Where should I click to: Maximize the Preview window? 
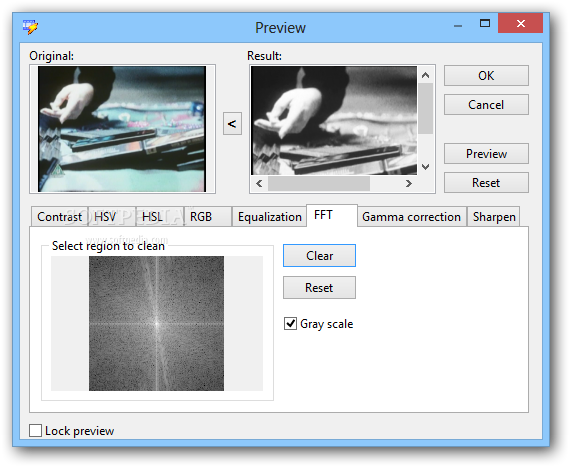[x=485, y=24]
